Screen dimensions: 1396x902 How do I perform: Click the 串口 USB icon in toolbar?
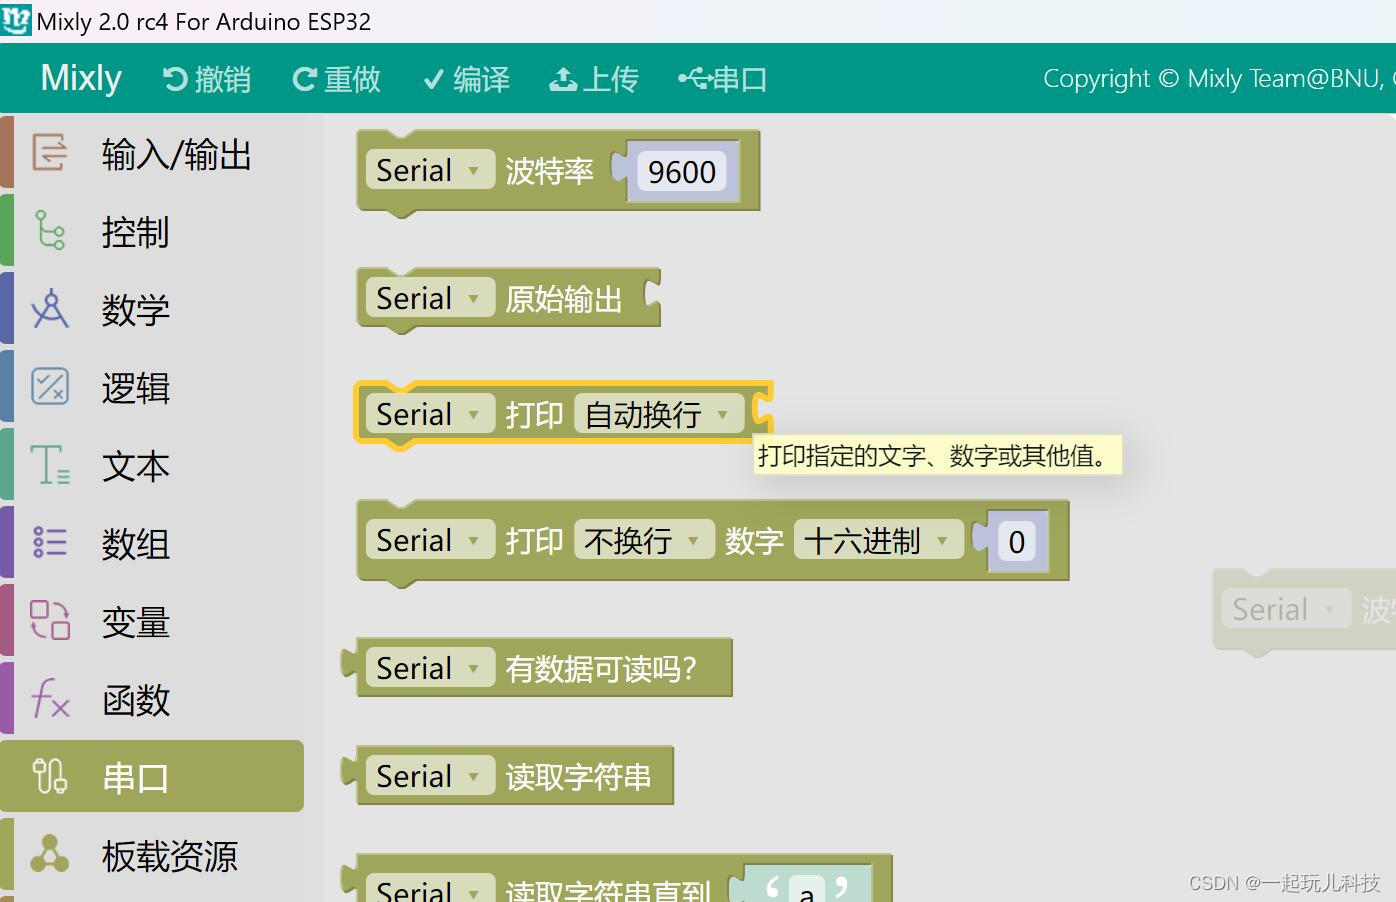coord(694,78)
